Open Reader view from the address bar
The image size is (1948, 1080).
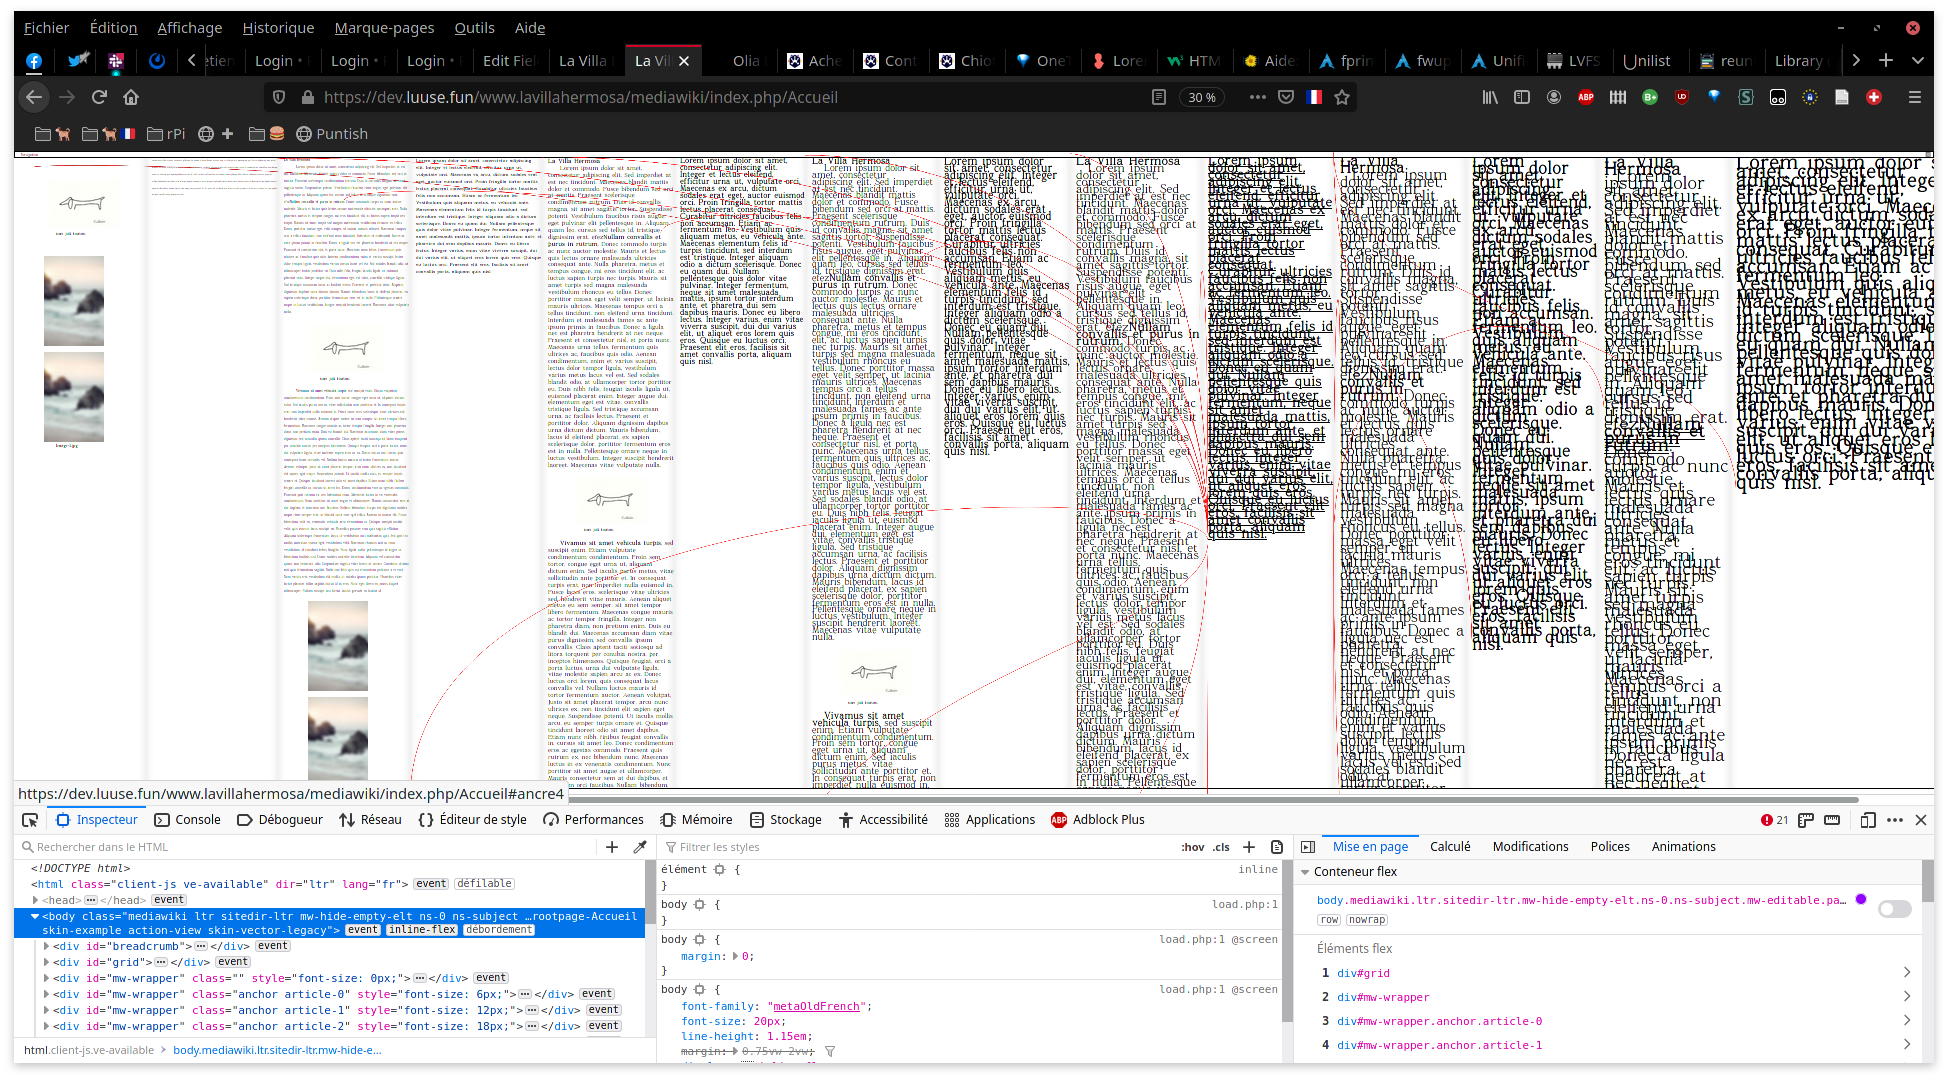tap(1158, 97)
